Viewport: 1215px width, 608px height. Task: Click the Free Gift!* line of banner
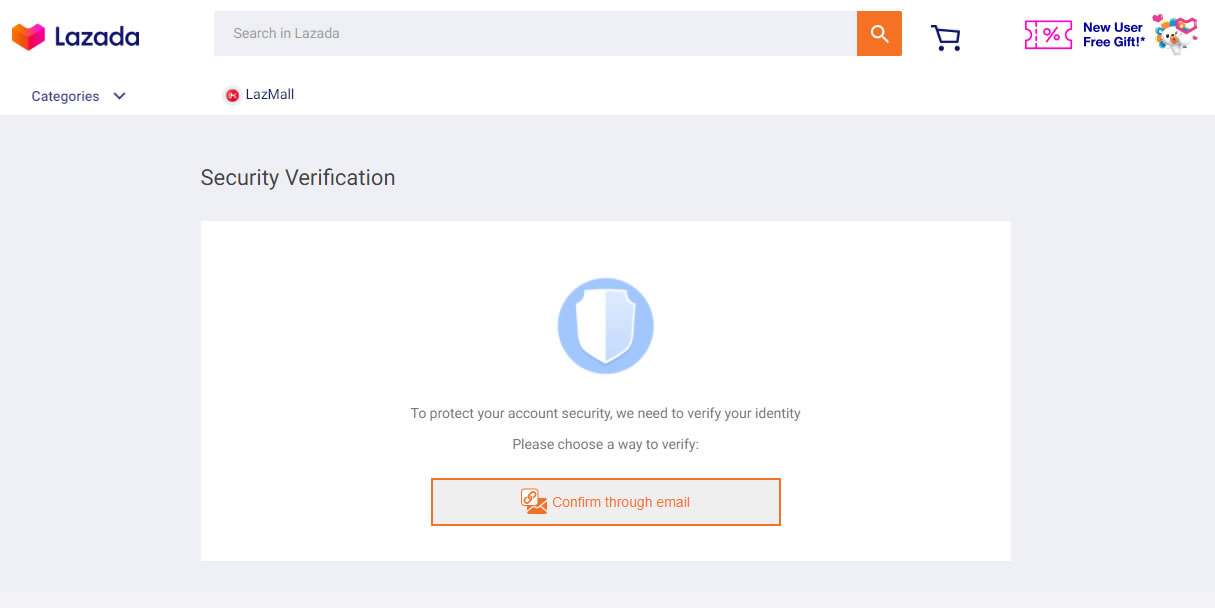click(x=1114, y=42)
